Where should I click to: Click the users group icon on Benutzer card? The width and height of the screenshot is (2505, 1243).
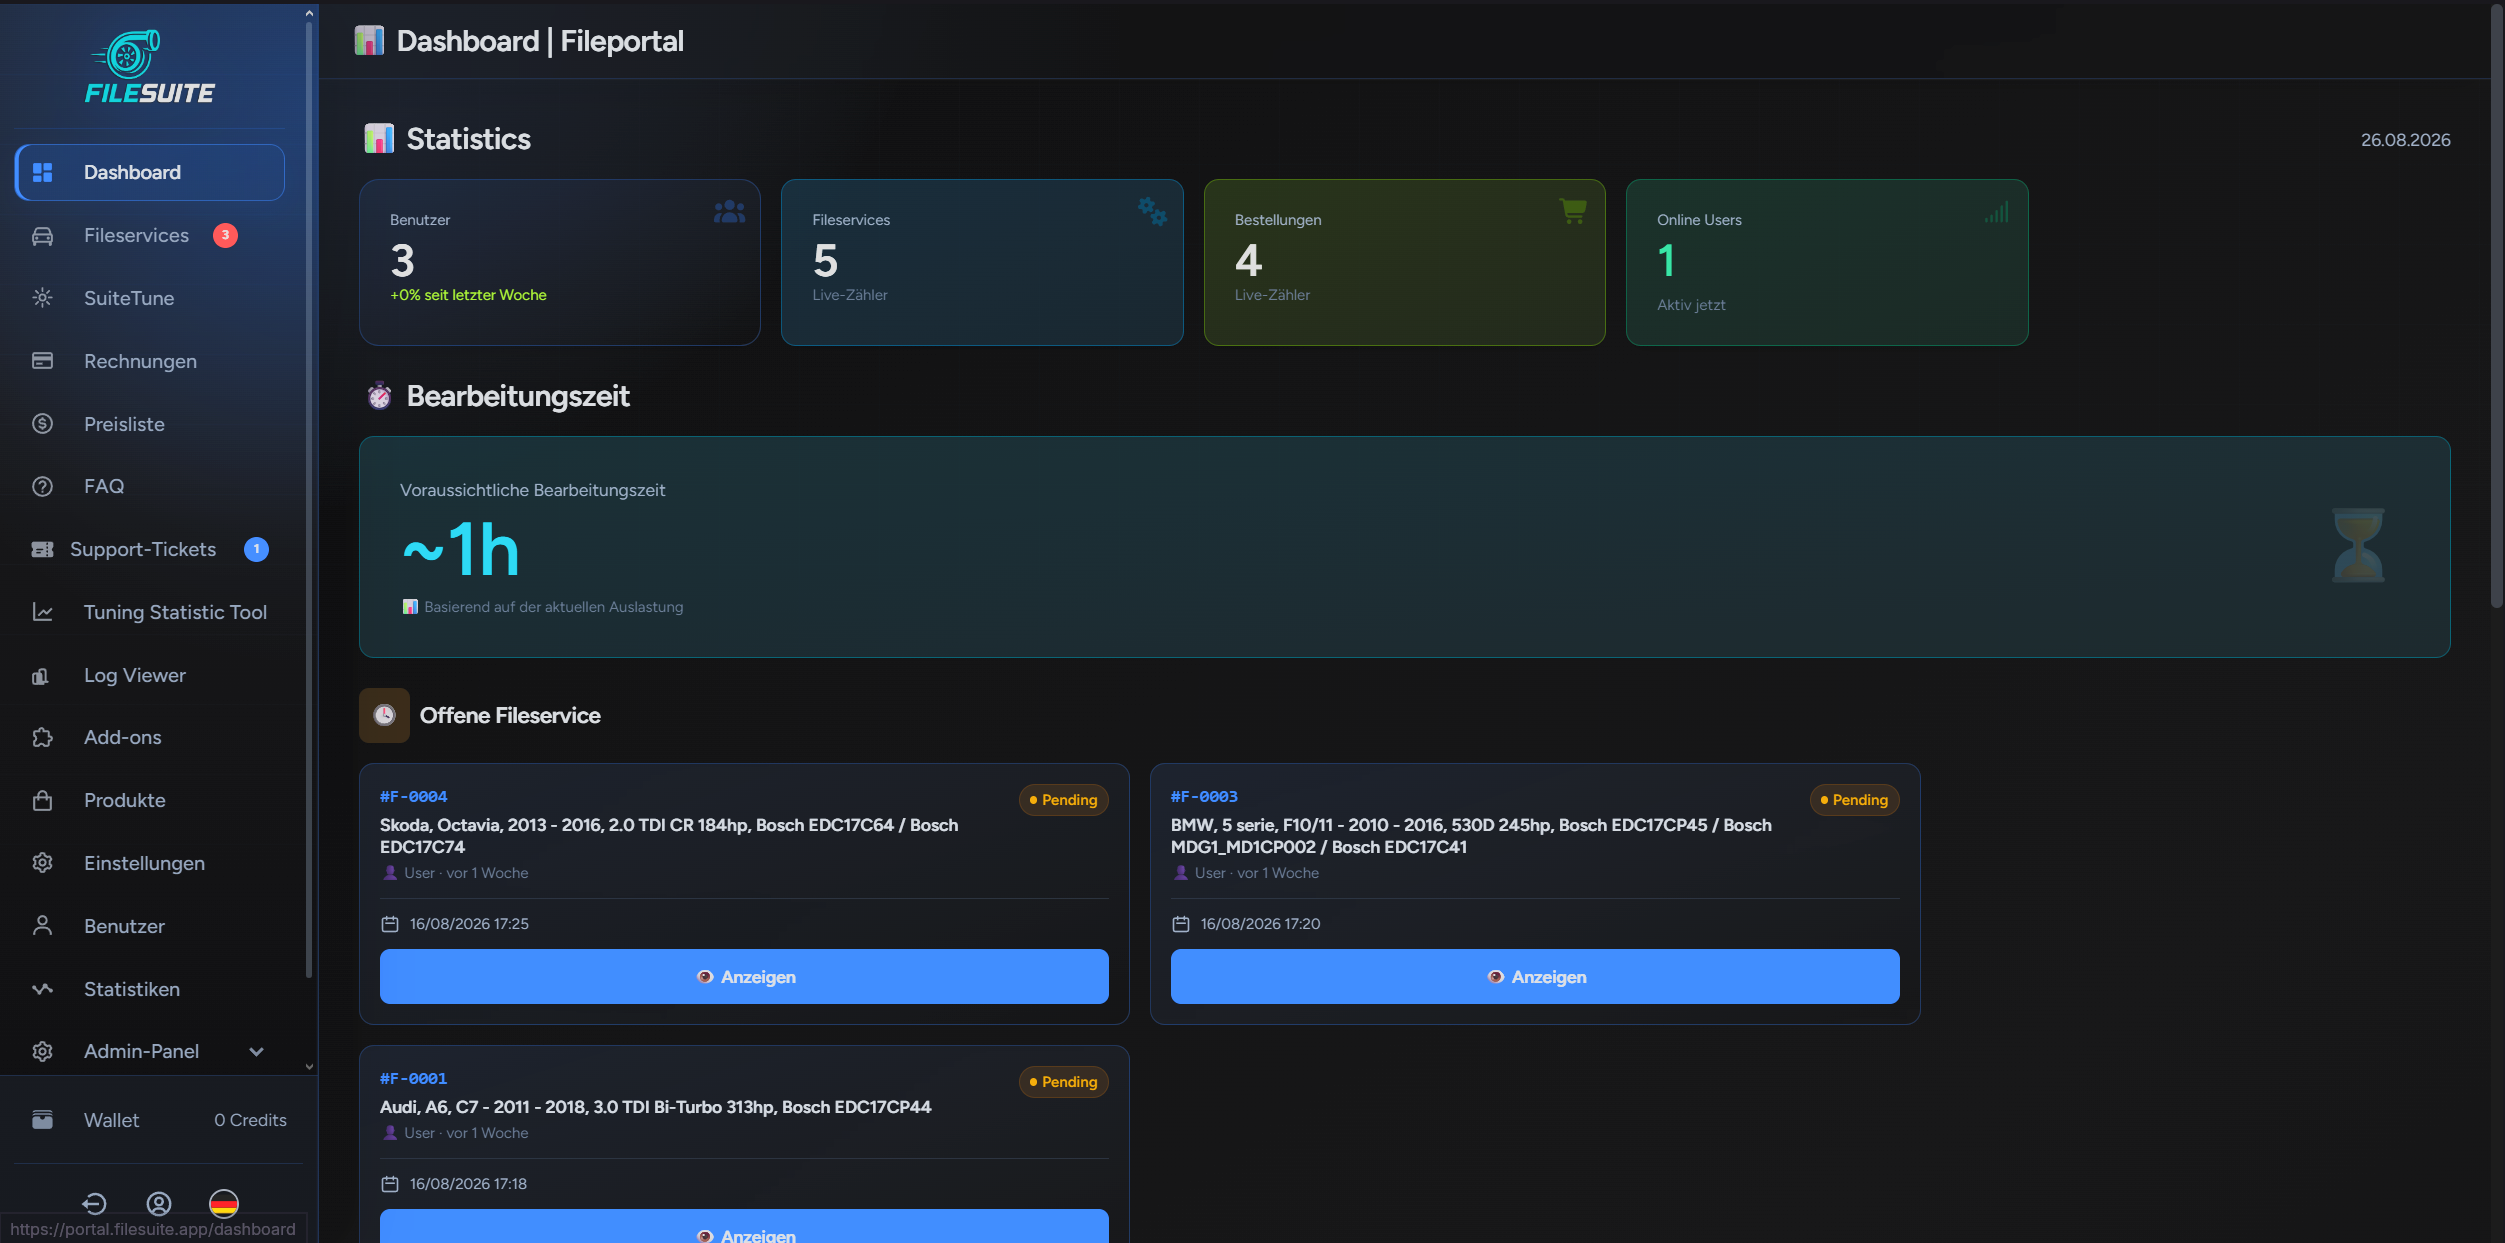coord(730,212)
